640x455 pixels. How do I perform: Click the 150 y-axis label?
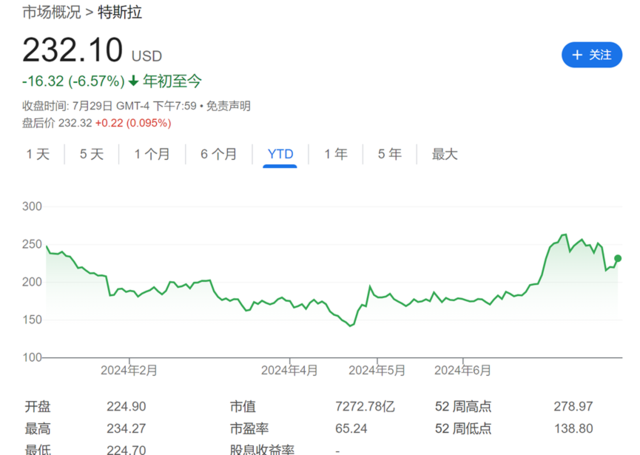tap(32, 320)
